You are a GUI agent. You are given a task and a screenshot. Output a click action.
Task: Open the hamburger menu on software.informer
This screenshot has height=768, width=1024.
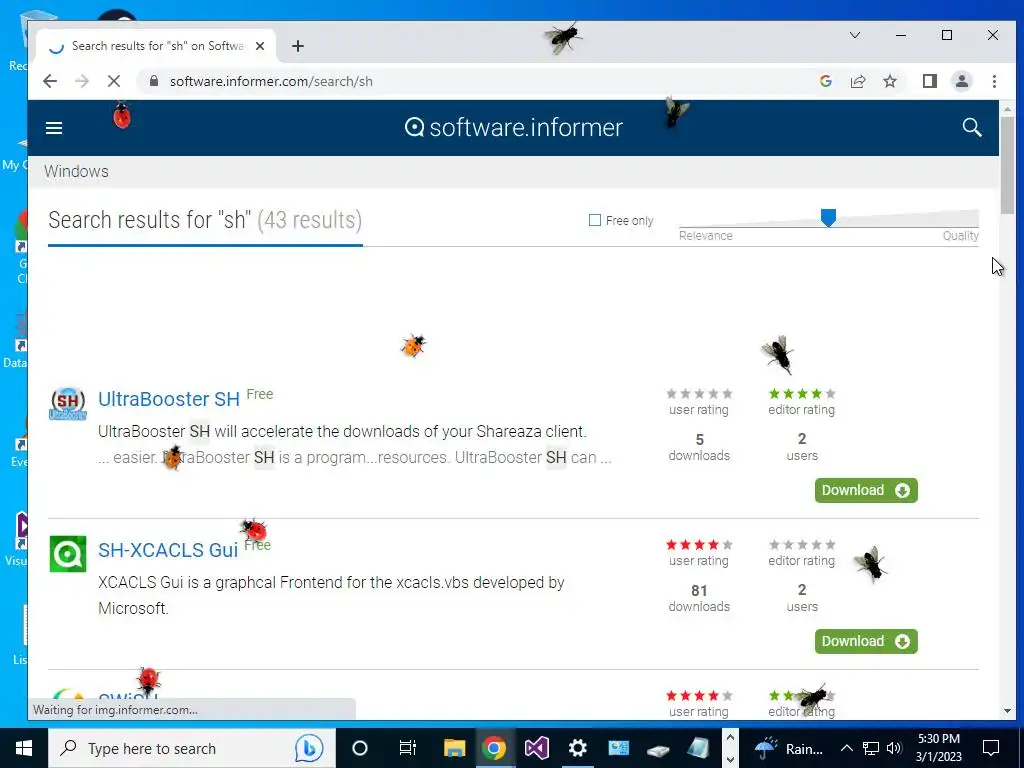54,128
